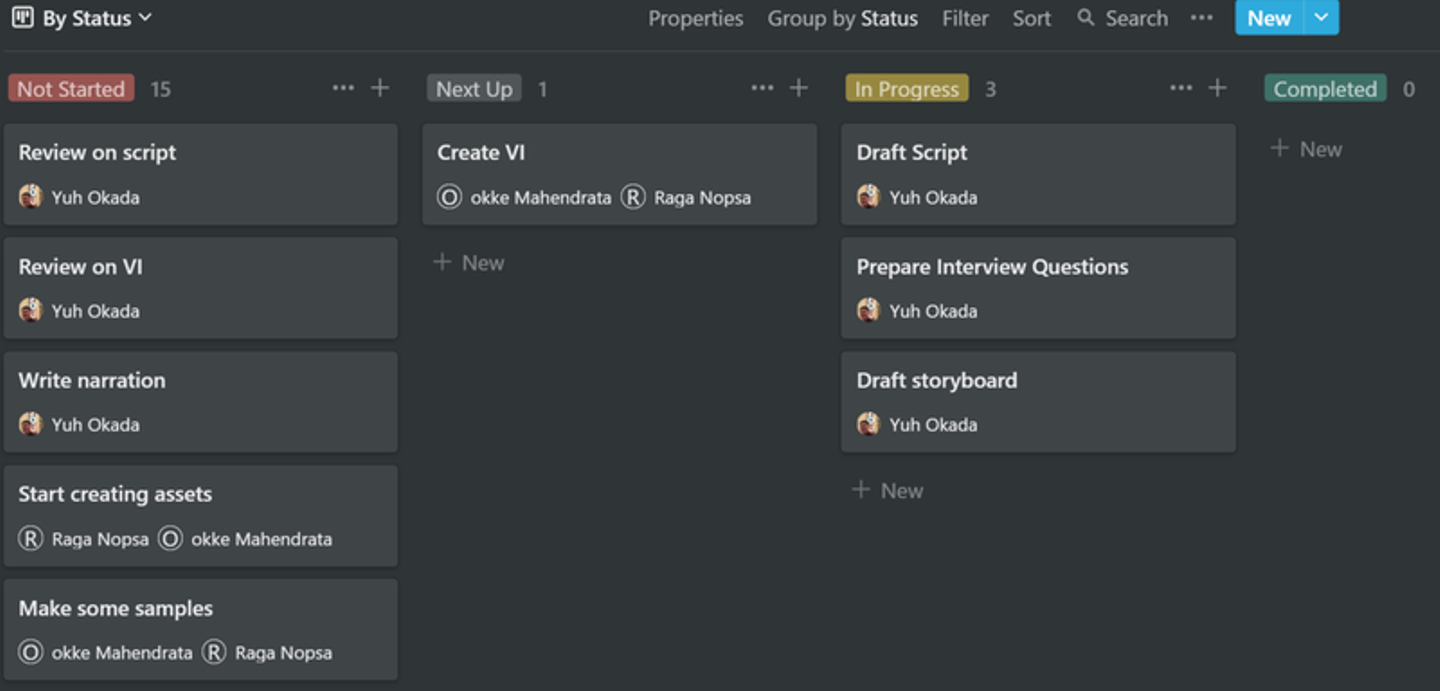Open the top toolbar three-dot menu

coord(1201,18)
